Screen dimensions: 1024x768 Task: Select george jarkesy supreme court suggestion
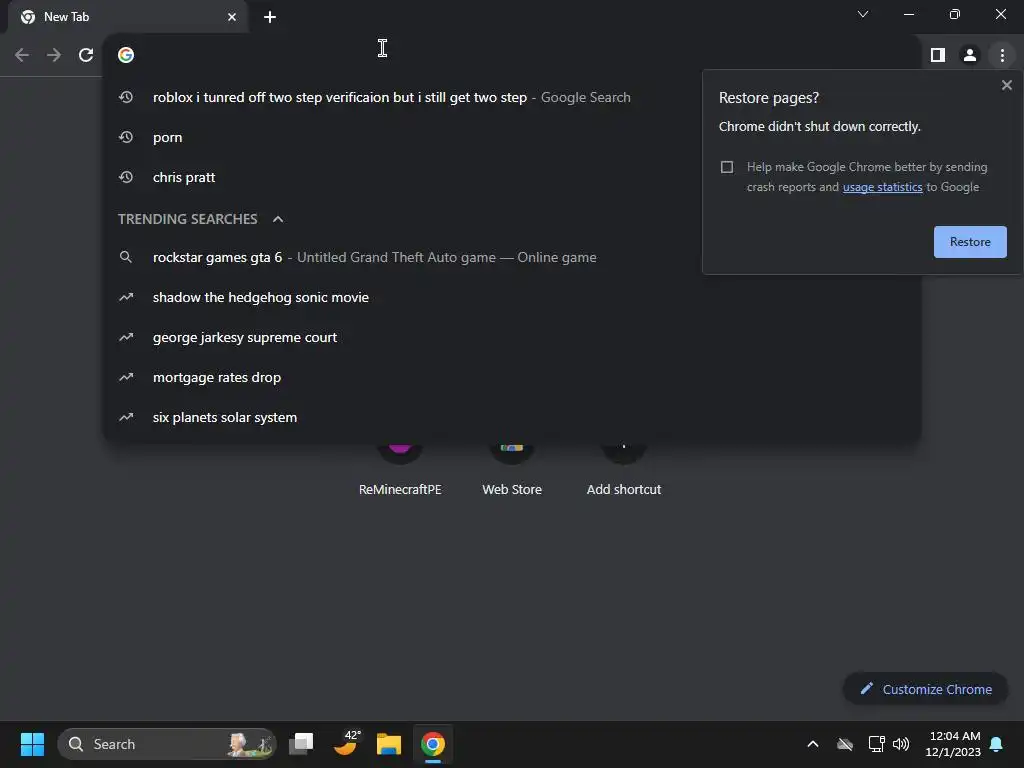[x=513, y=338]
